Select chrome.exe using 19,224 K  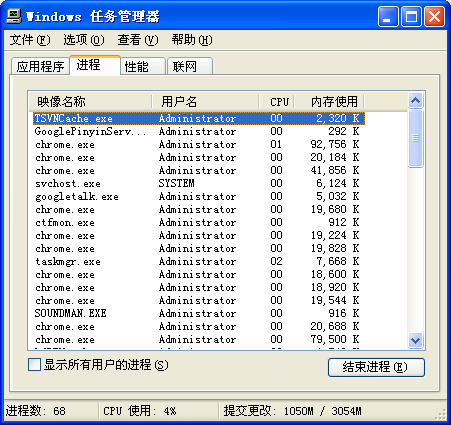pos(199,235)
